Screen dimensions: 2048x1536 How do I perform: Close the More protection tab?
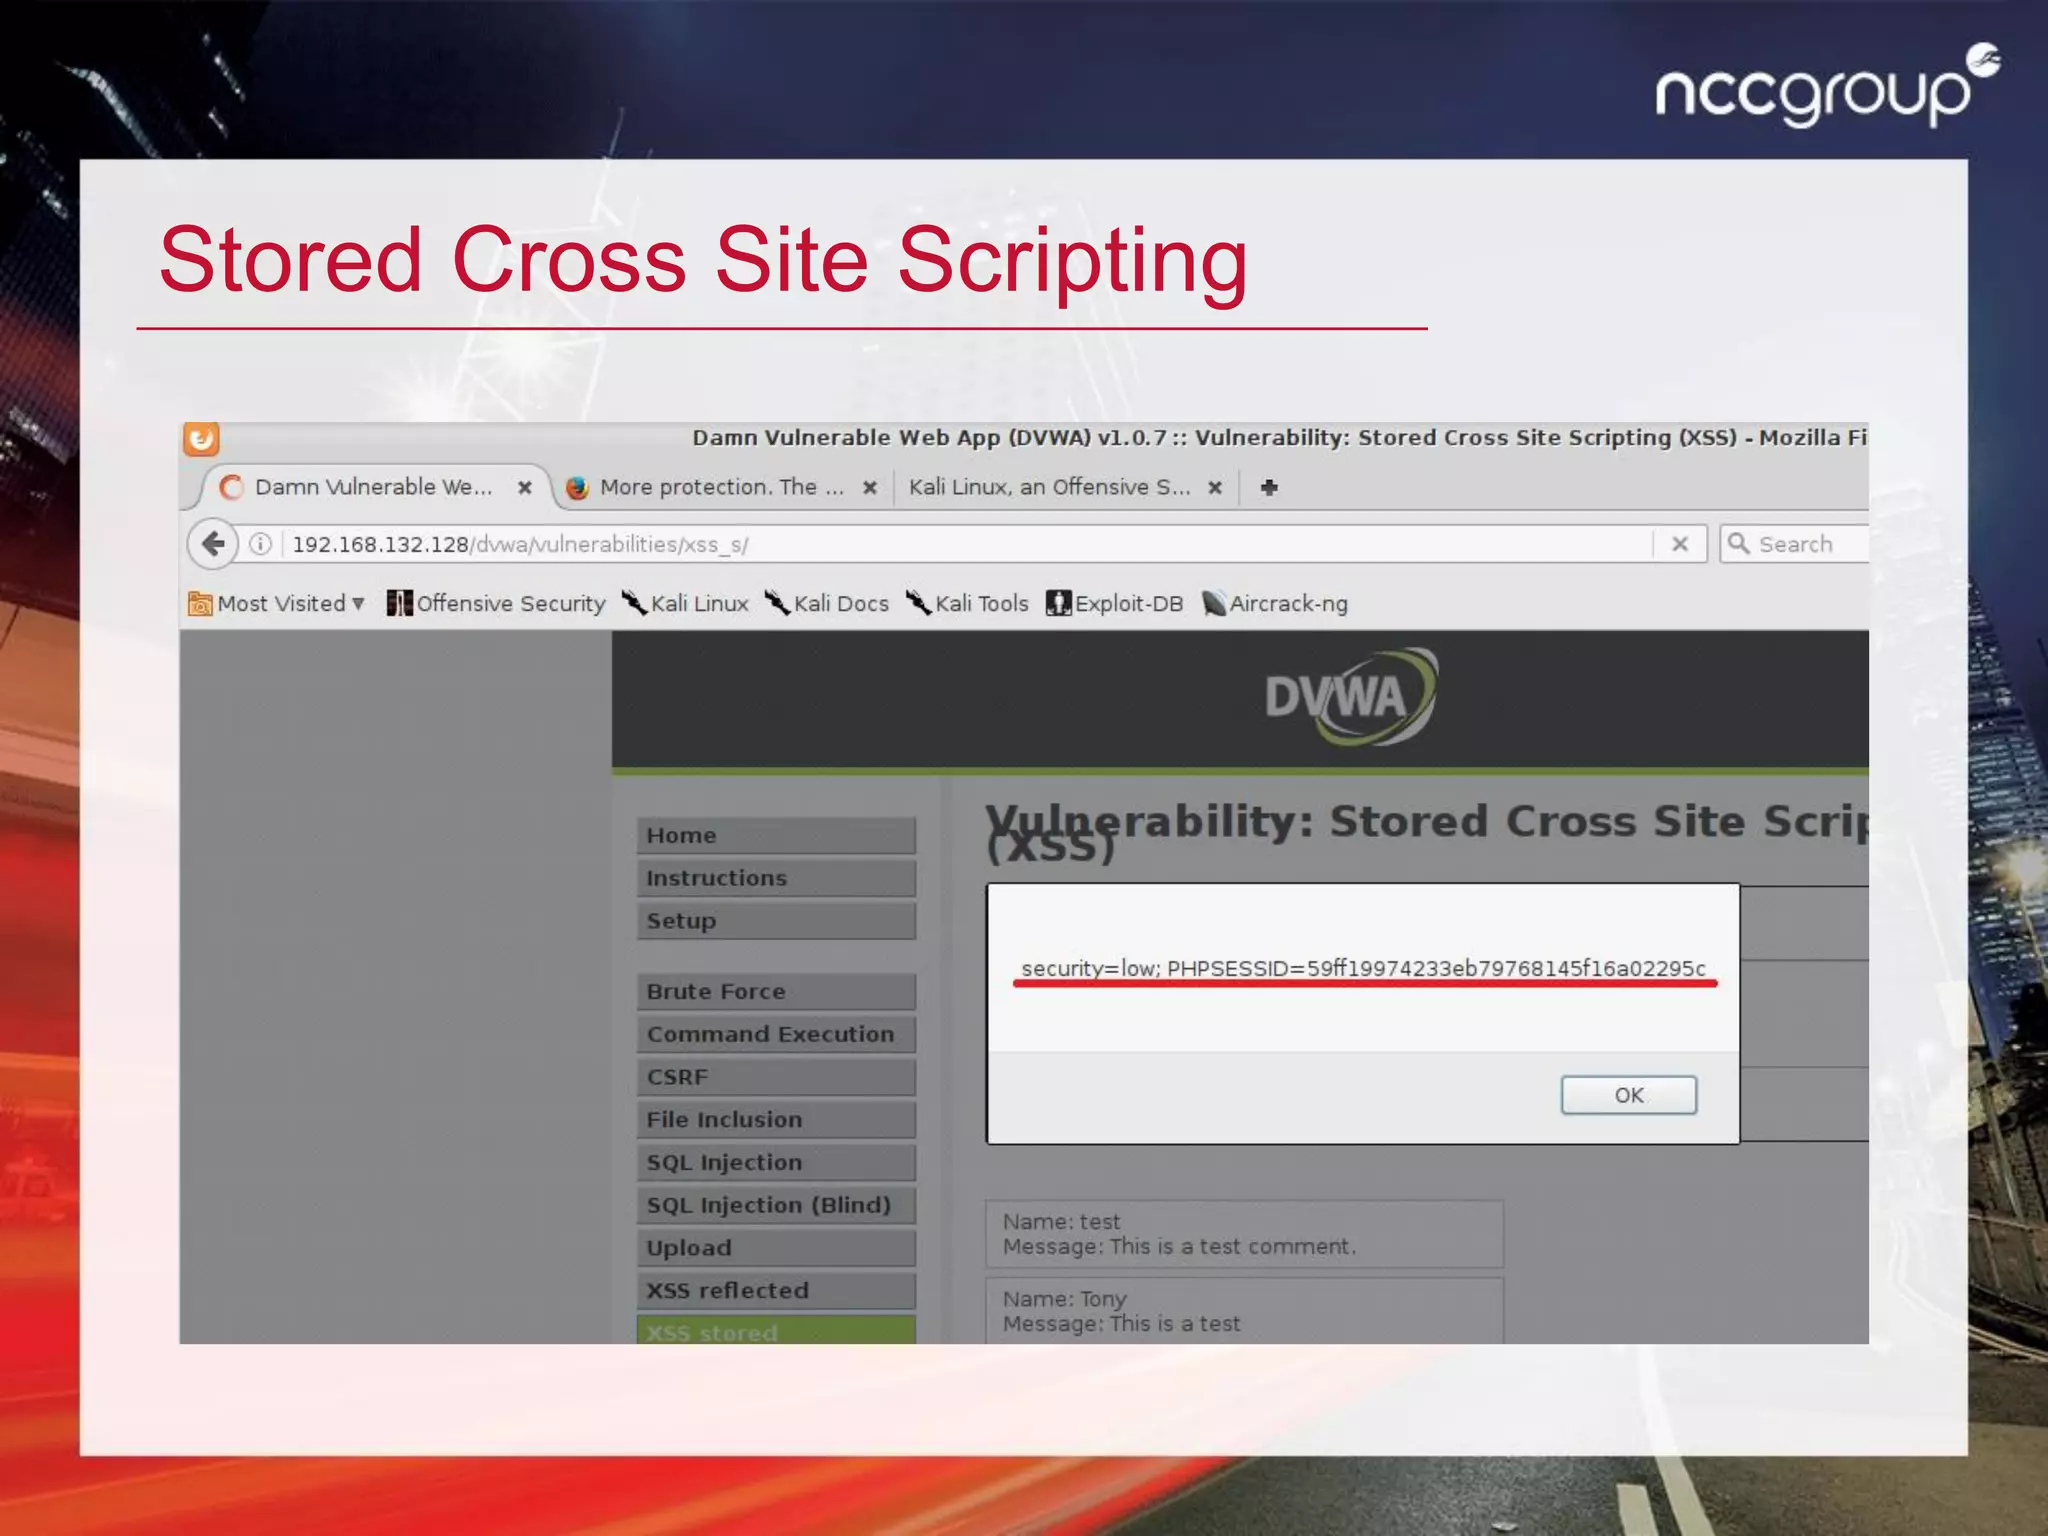(x=870, y=487)
